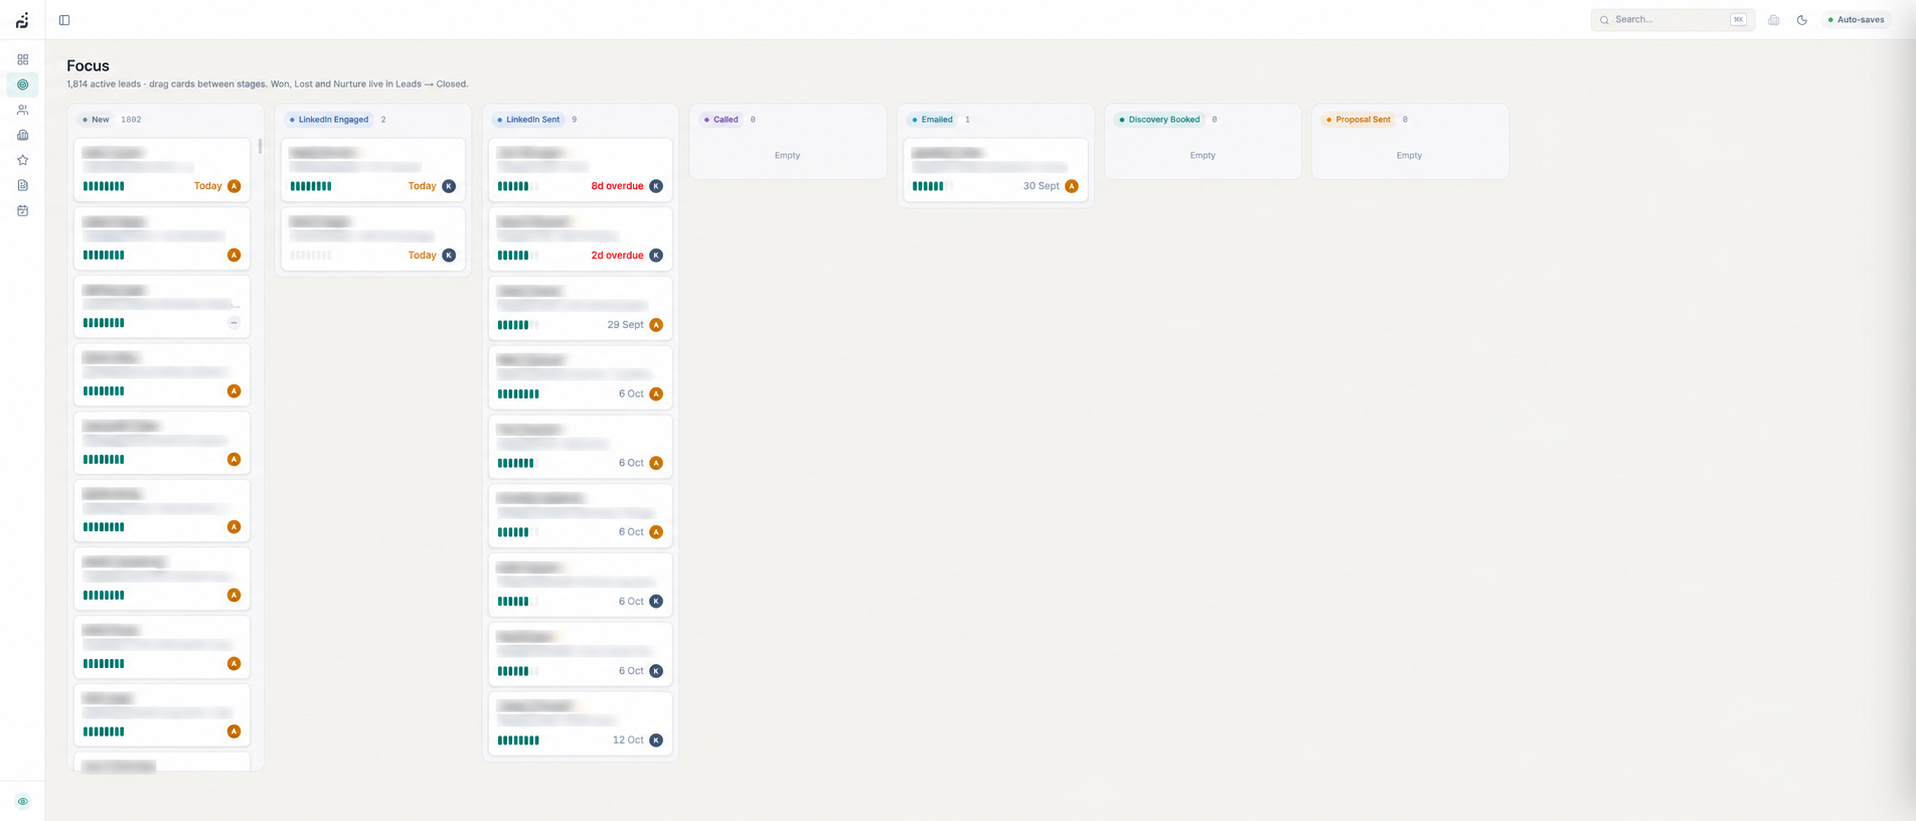Click the Empty placeholder in Called column

point(787,156)
